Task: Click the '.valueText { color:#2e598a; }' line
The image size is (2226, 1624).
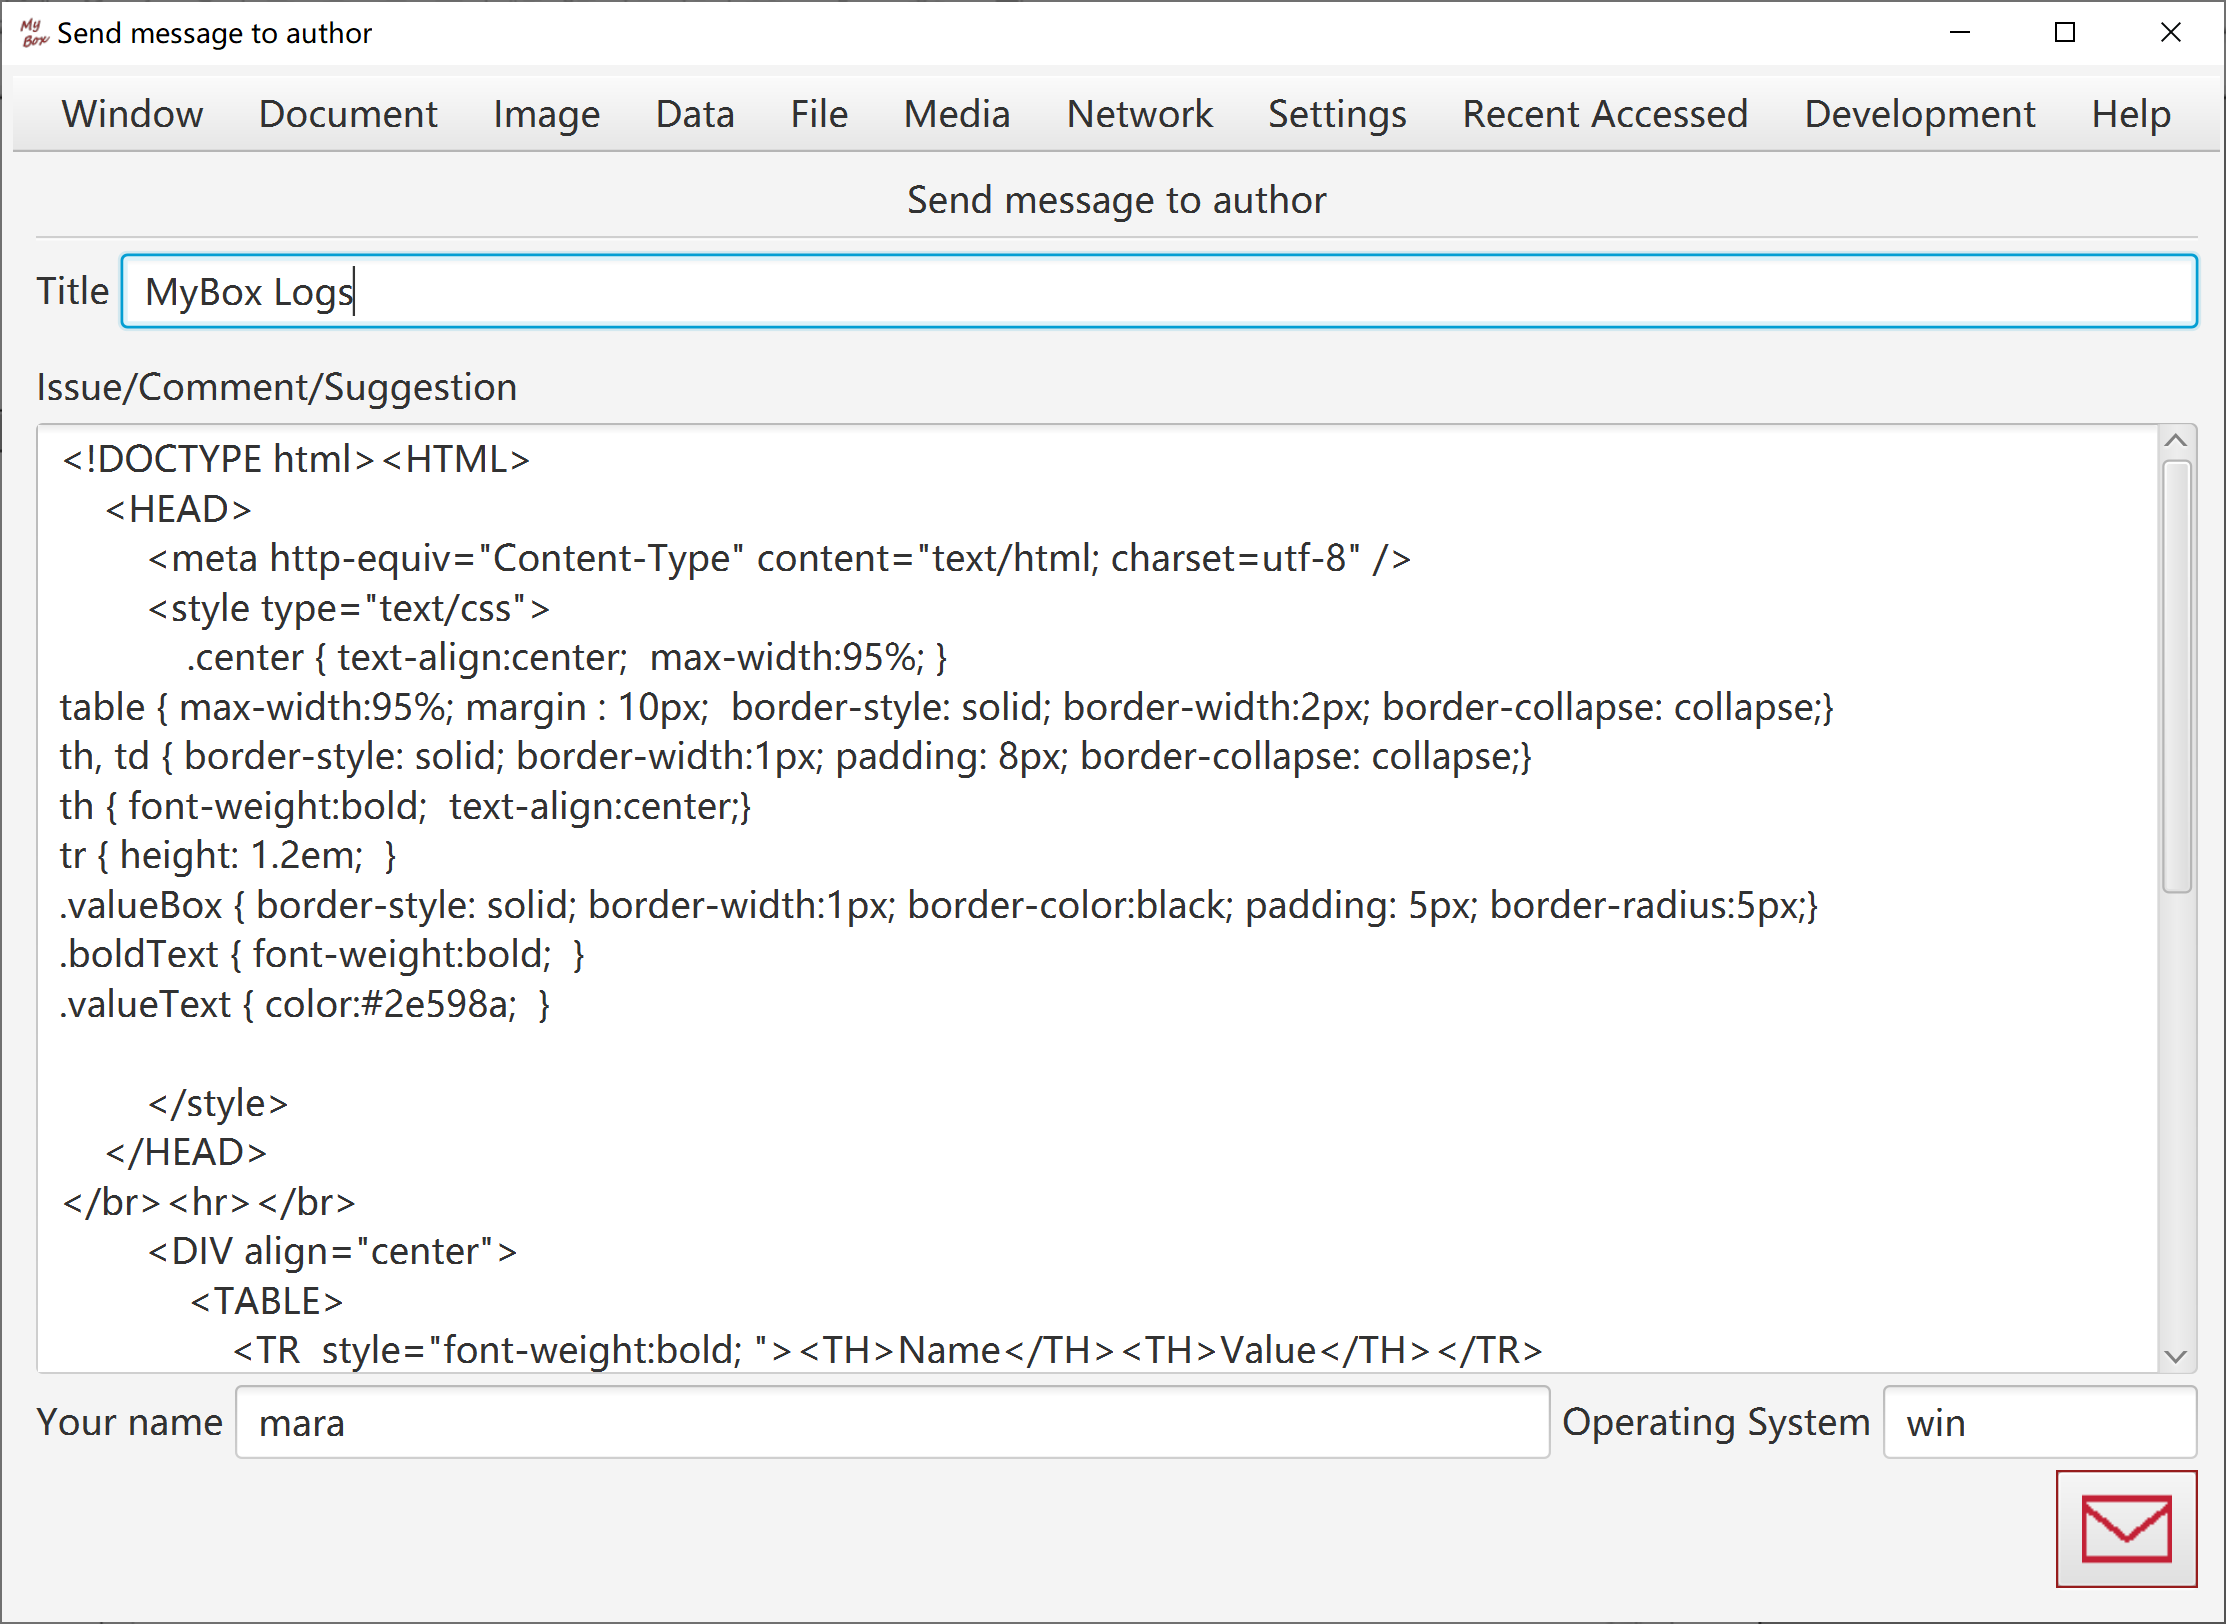Action: pyautogui.click(x=304, y=1004)
